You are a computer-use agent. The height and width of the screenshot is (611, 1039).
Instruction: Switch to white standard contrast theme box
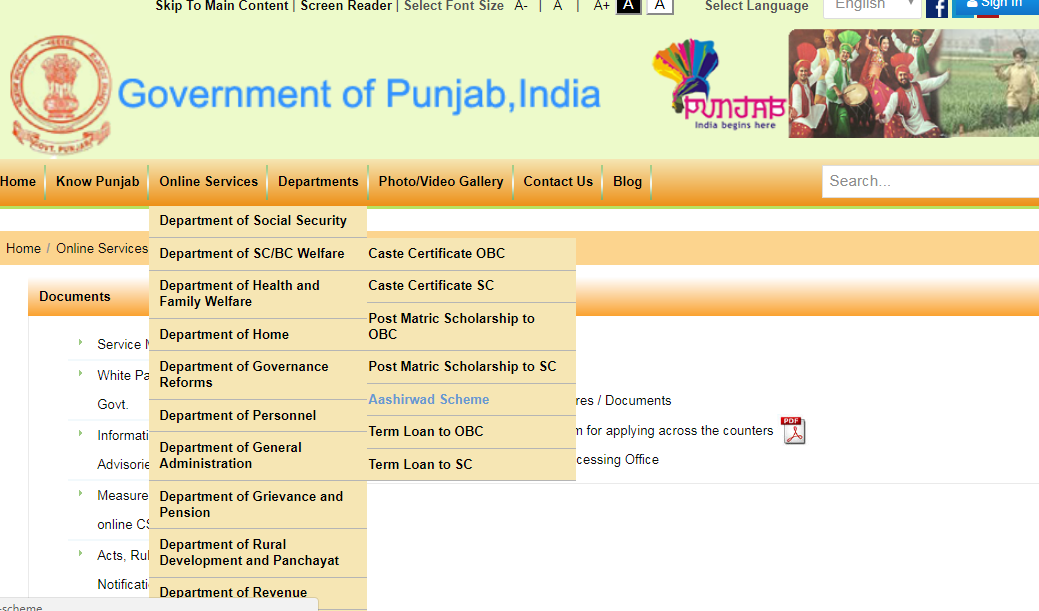click(660, 6)
